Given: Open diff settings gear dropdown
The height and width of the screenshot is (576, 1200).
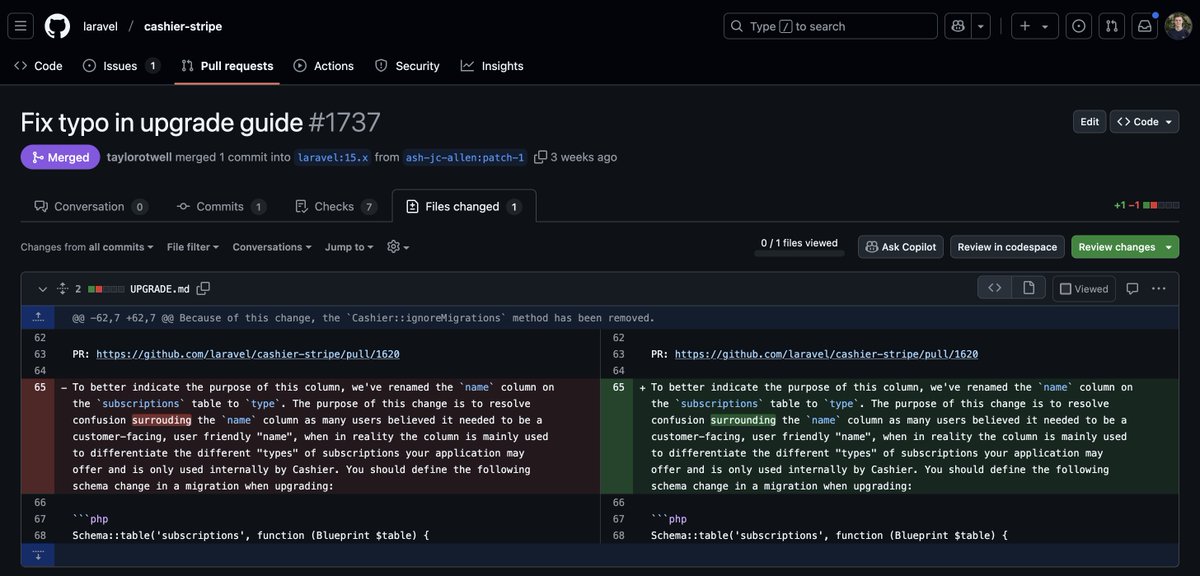Looking at the screenshot, I should [398, 247].
